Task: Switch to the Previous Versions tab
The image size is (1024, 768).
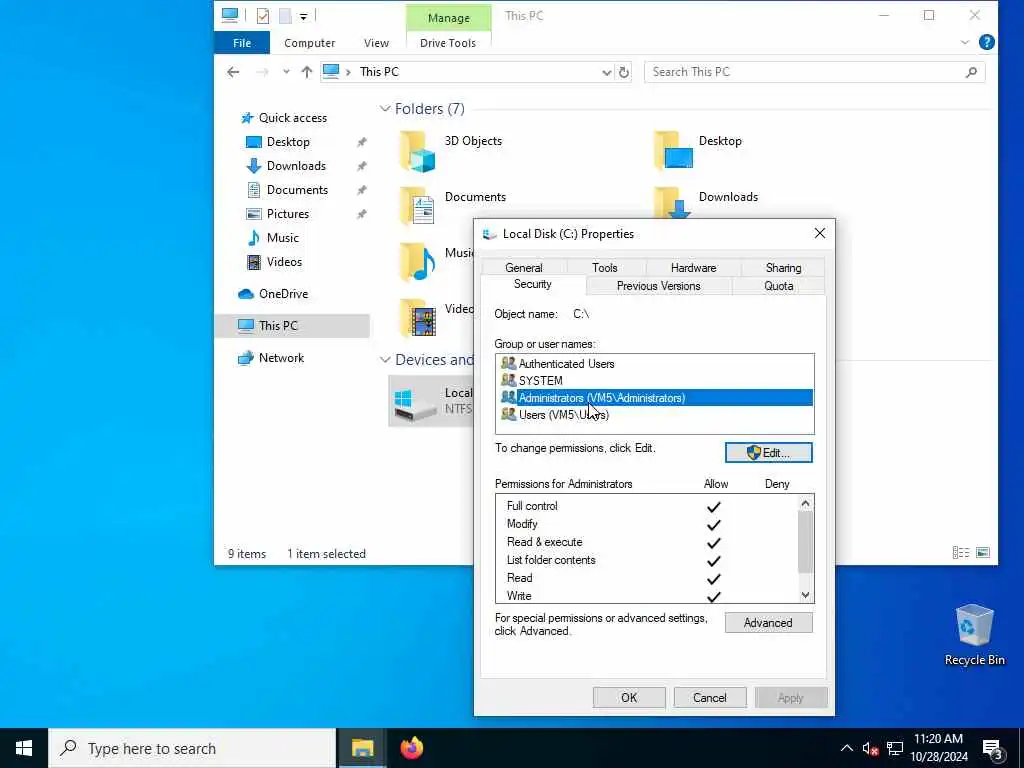Action: tap(658, 286)
